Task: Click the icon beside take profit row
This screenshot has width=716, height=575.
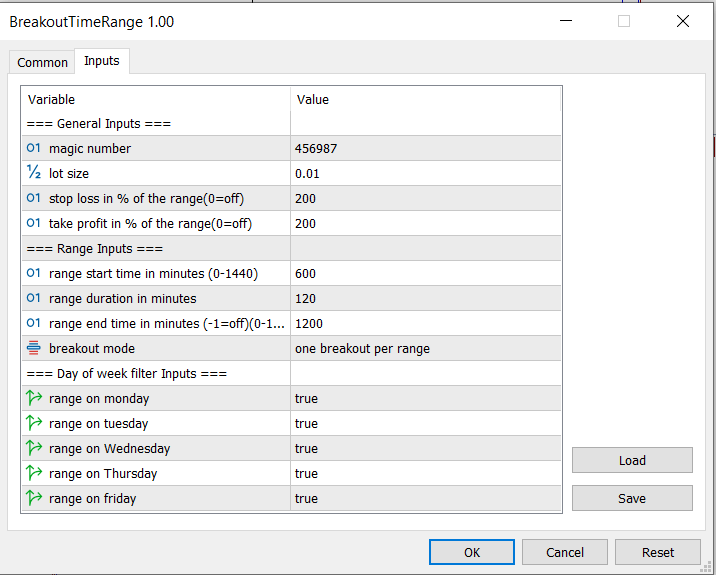Action: (34, 223)
